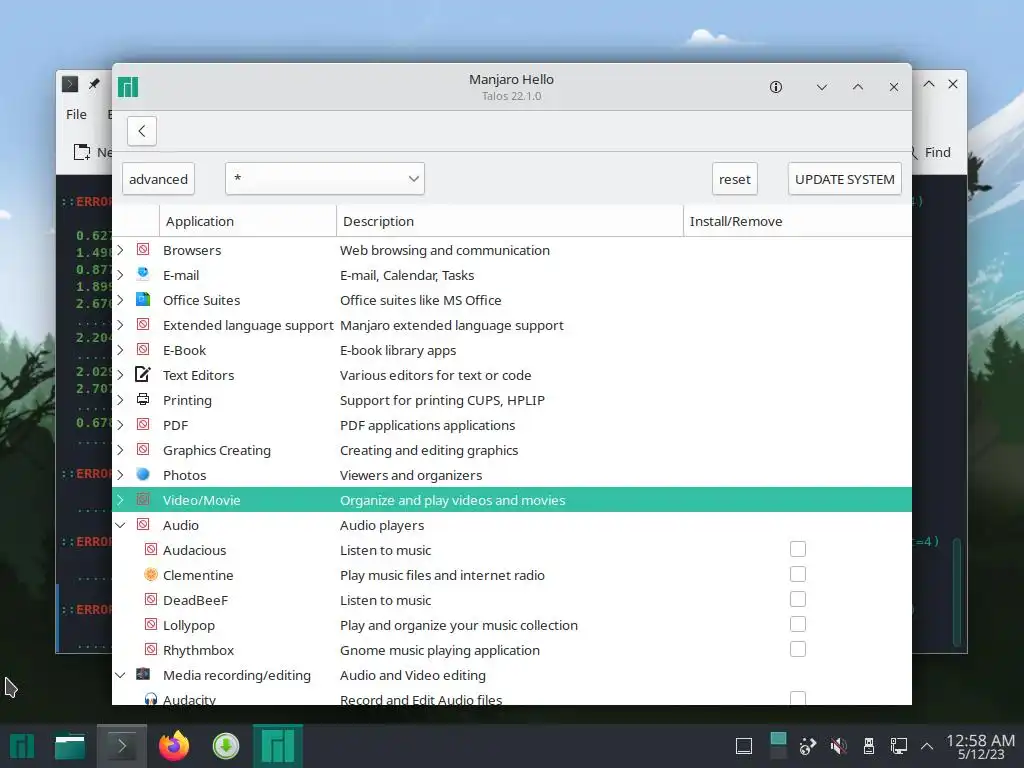The height and width of the screenshot is (768, 1024).
Task: Click the Photos category icon
Action: click(x=143, y=474)
